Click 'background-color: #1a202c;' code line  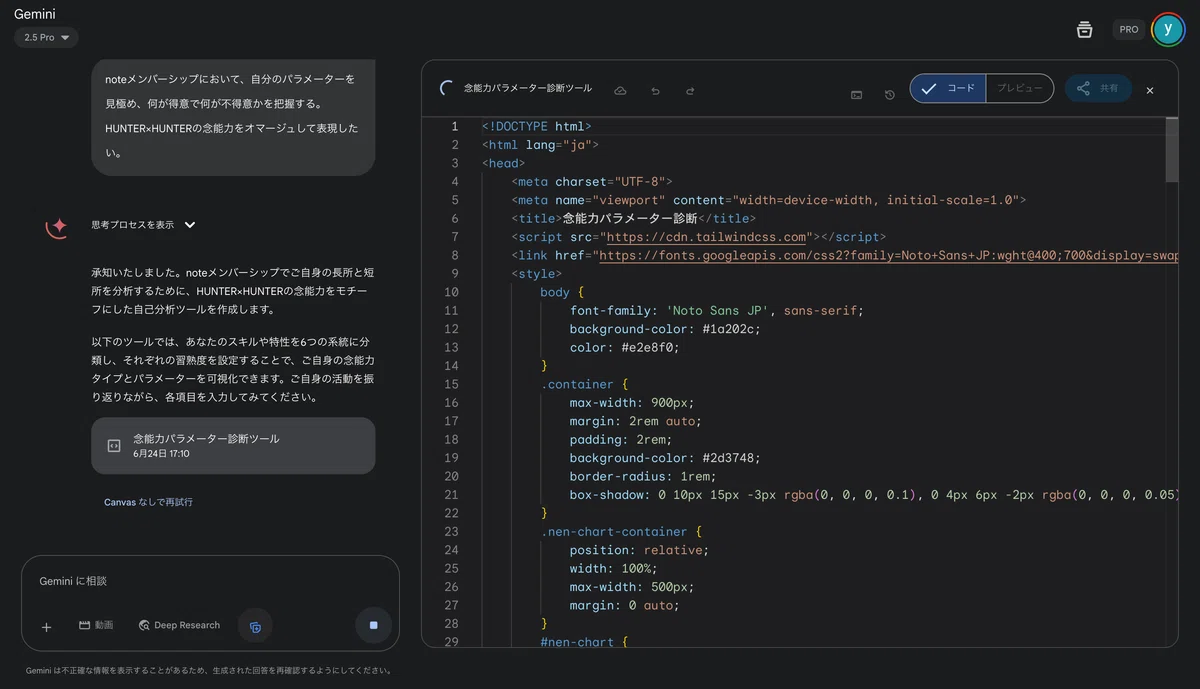point(665,329)
